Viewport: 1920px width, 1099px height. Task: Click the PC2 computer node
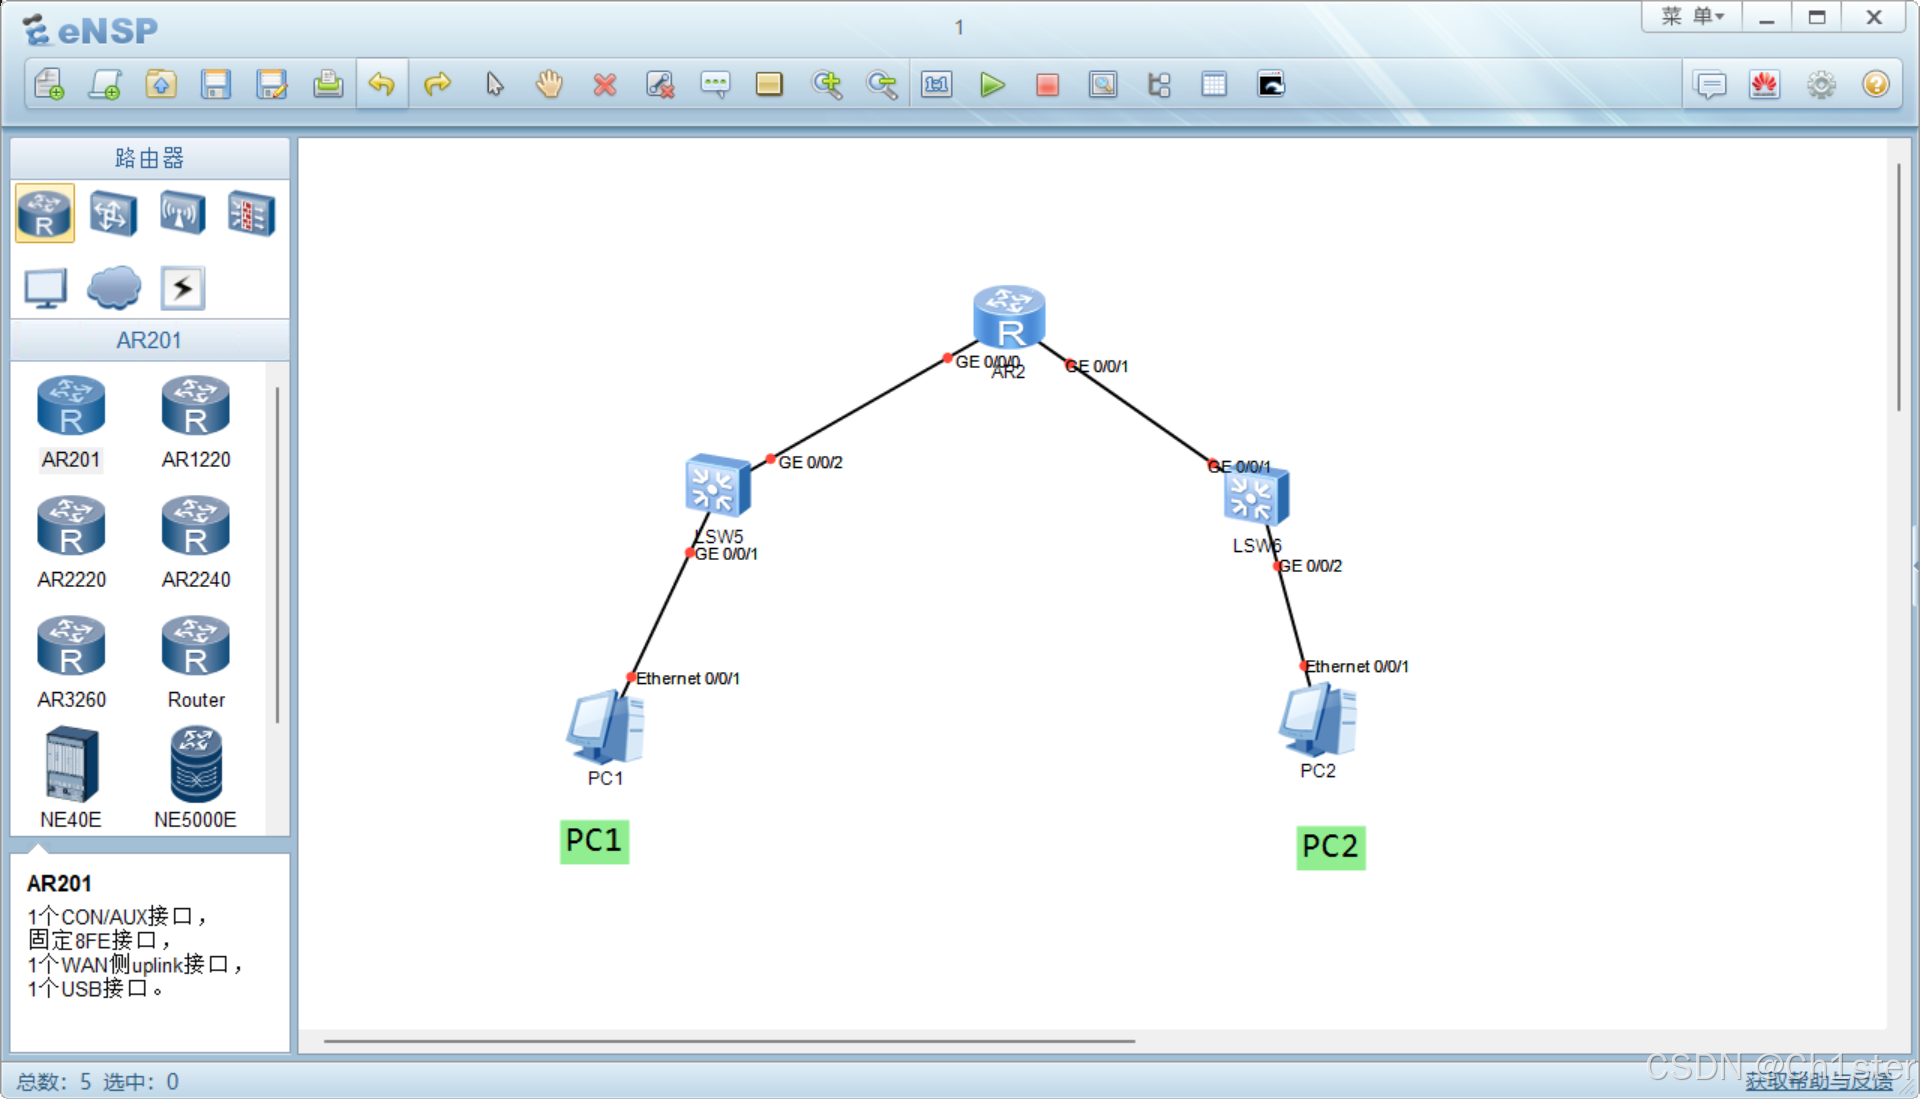(x=1317, y=720)
